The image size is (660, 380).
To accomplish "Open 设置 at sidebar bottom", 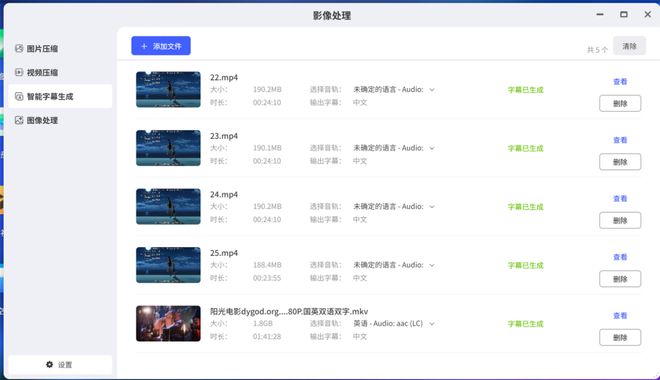I will click(60, 364).
